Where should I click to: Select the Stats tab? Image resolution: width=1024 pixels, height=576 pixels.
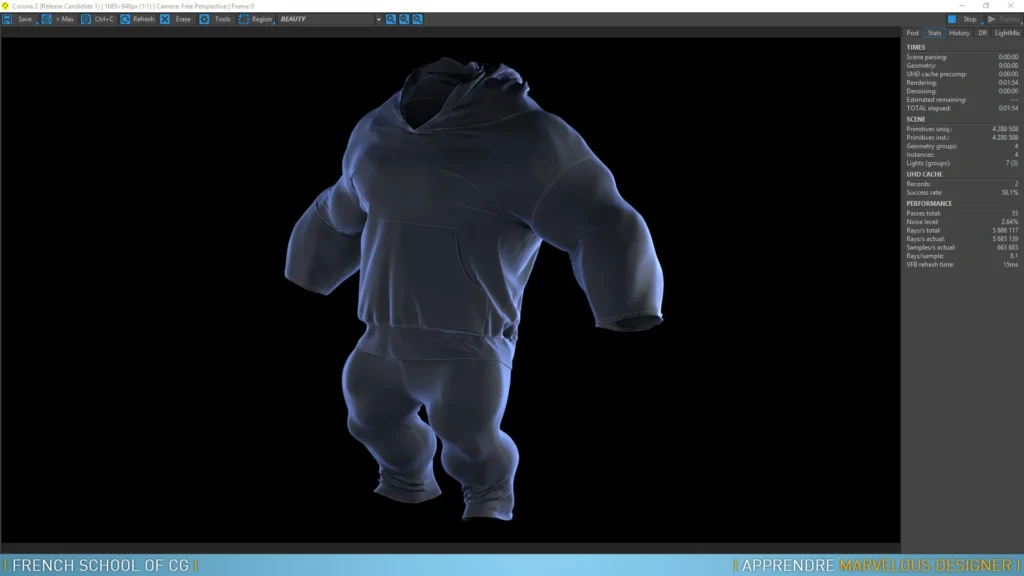point(934,33)
